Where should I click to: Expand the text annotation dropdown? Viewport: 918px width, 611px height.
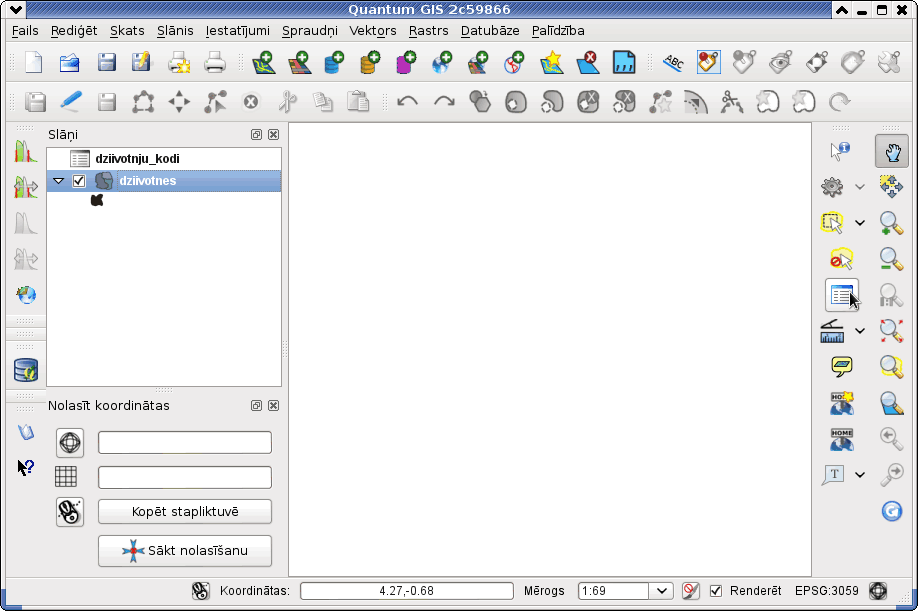click(859, 475)
